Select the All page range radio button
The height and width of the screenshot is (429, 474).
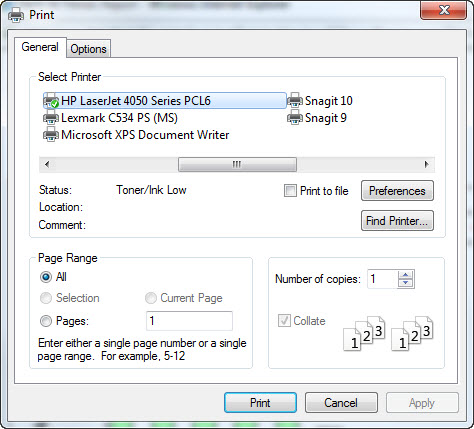coord(46,277)
